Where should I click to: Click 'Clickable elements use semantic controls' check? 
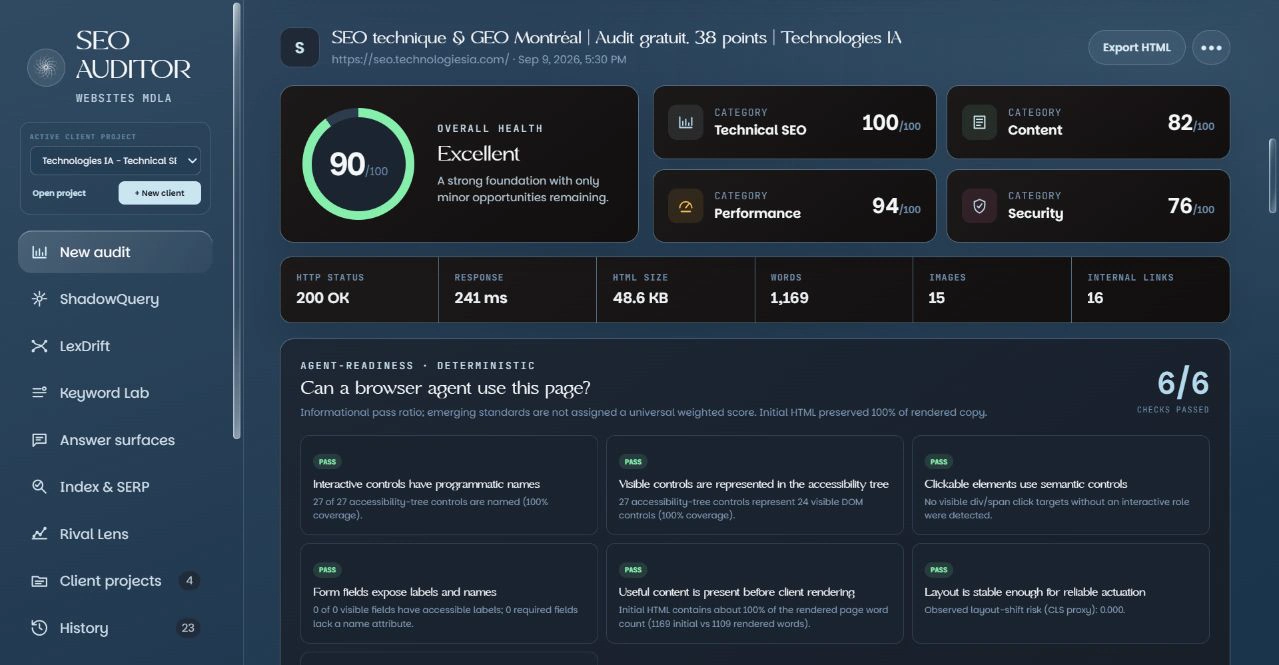(1061, 485)
